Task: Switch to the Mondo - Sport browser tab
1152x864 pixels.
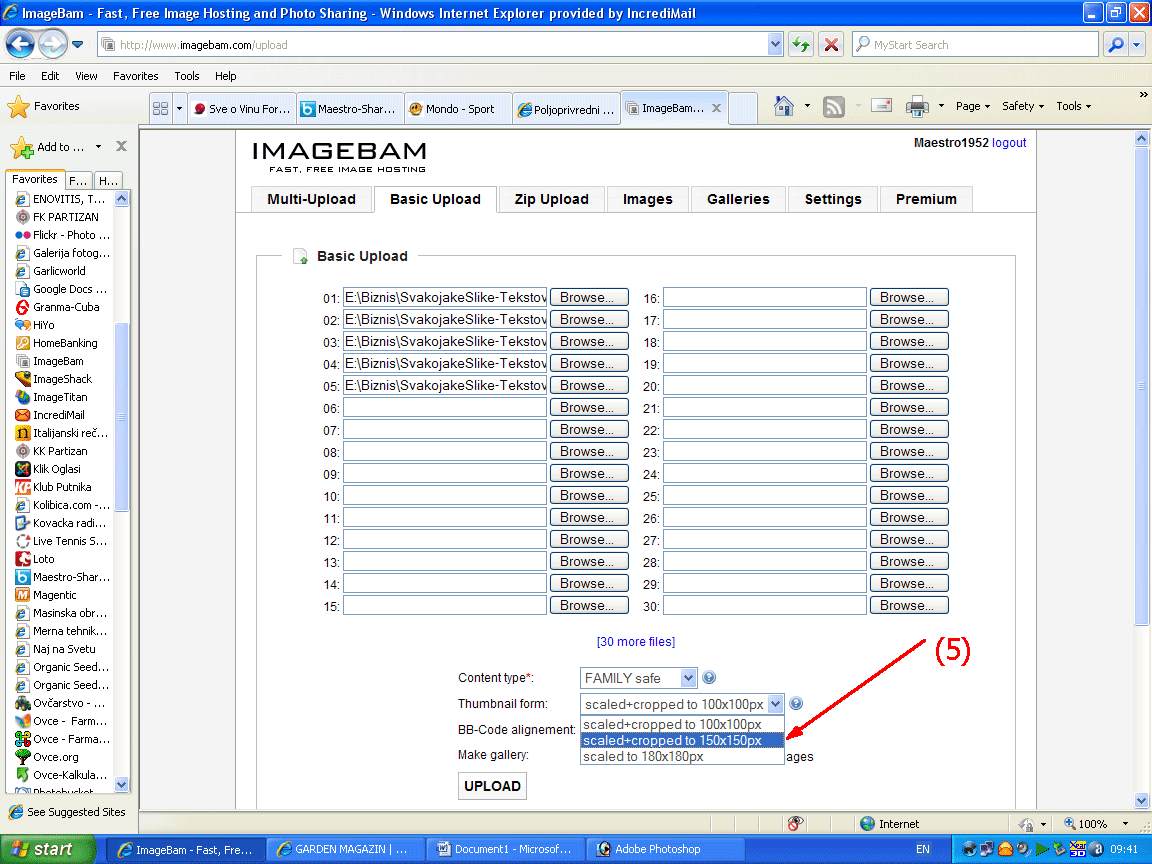Action: (x=458, y=109)
